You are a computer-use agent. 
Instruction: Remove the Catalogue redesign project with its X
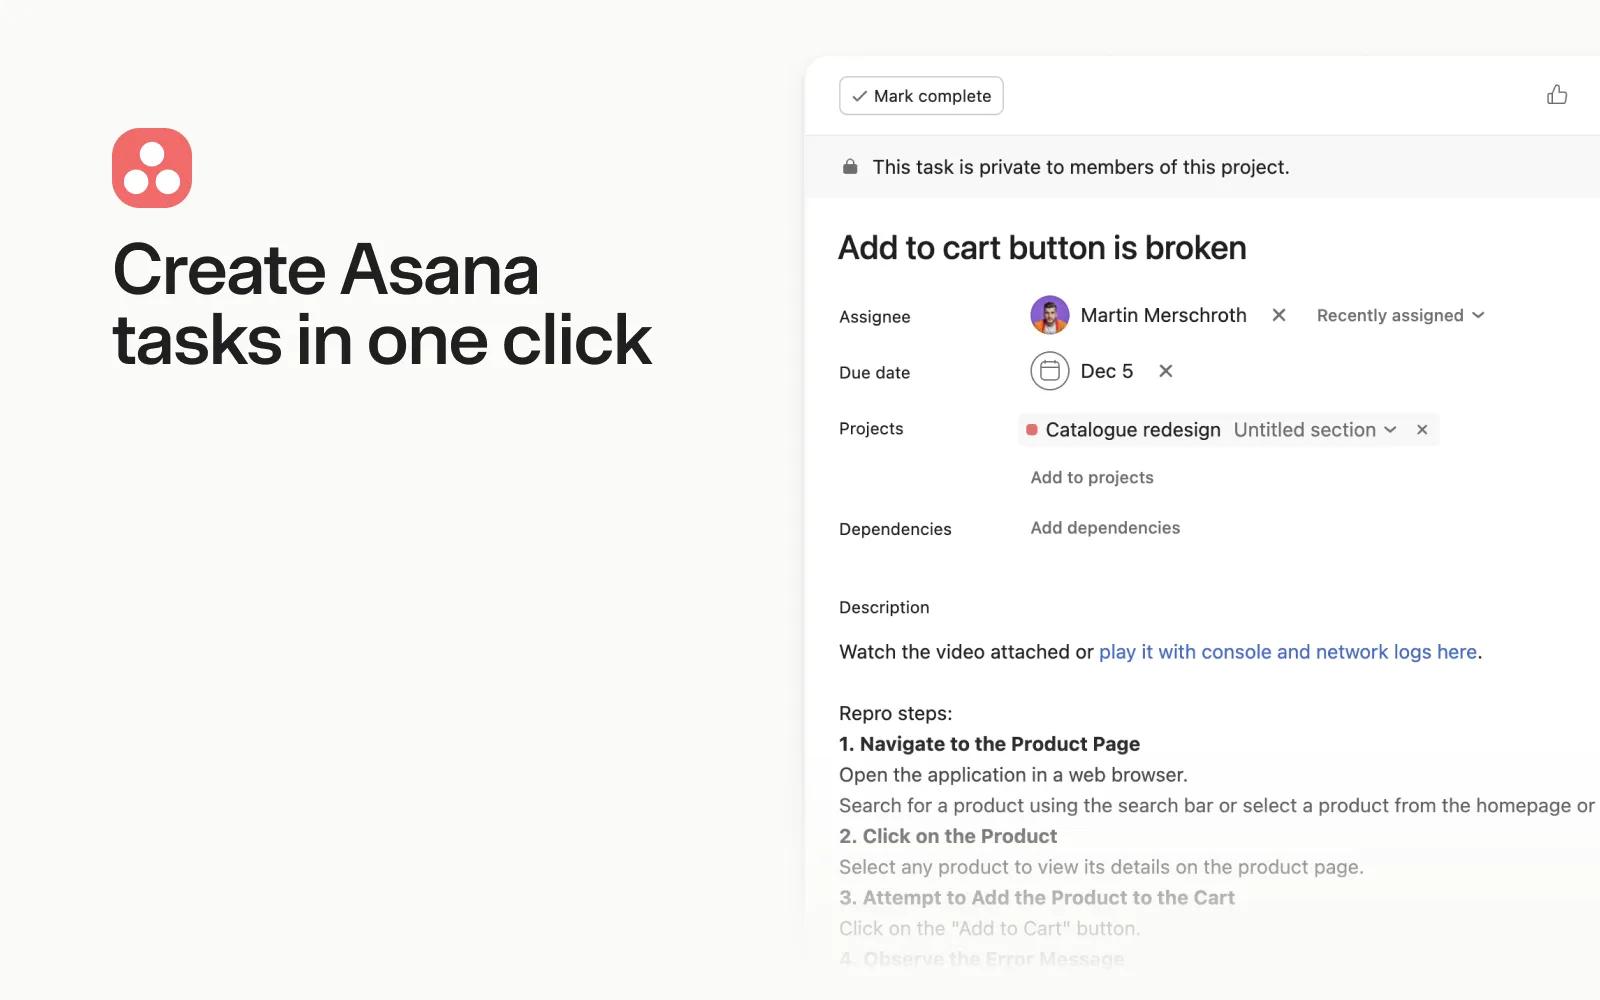click(x=1422, y=430)
